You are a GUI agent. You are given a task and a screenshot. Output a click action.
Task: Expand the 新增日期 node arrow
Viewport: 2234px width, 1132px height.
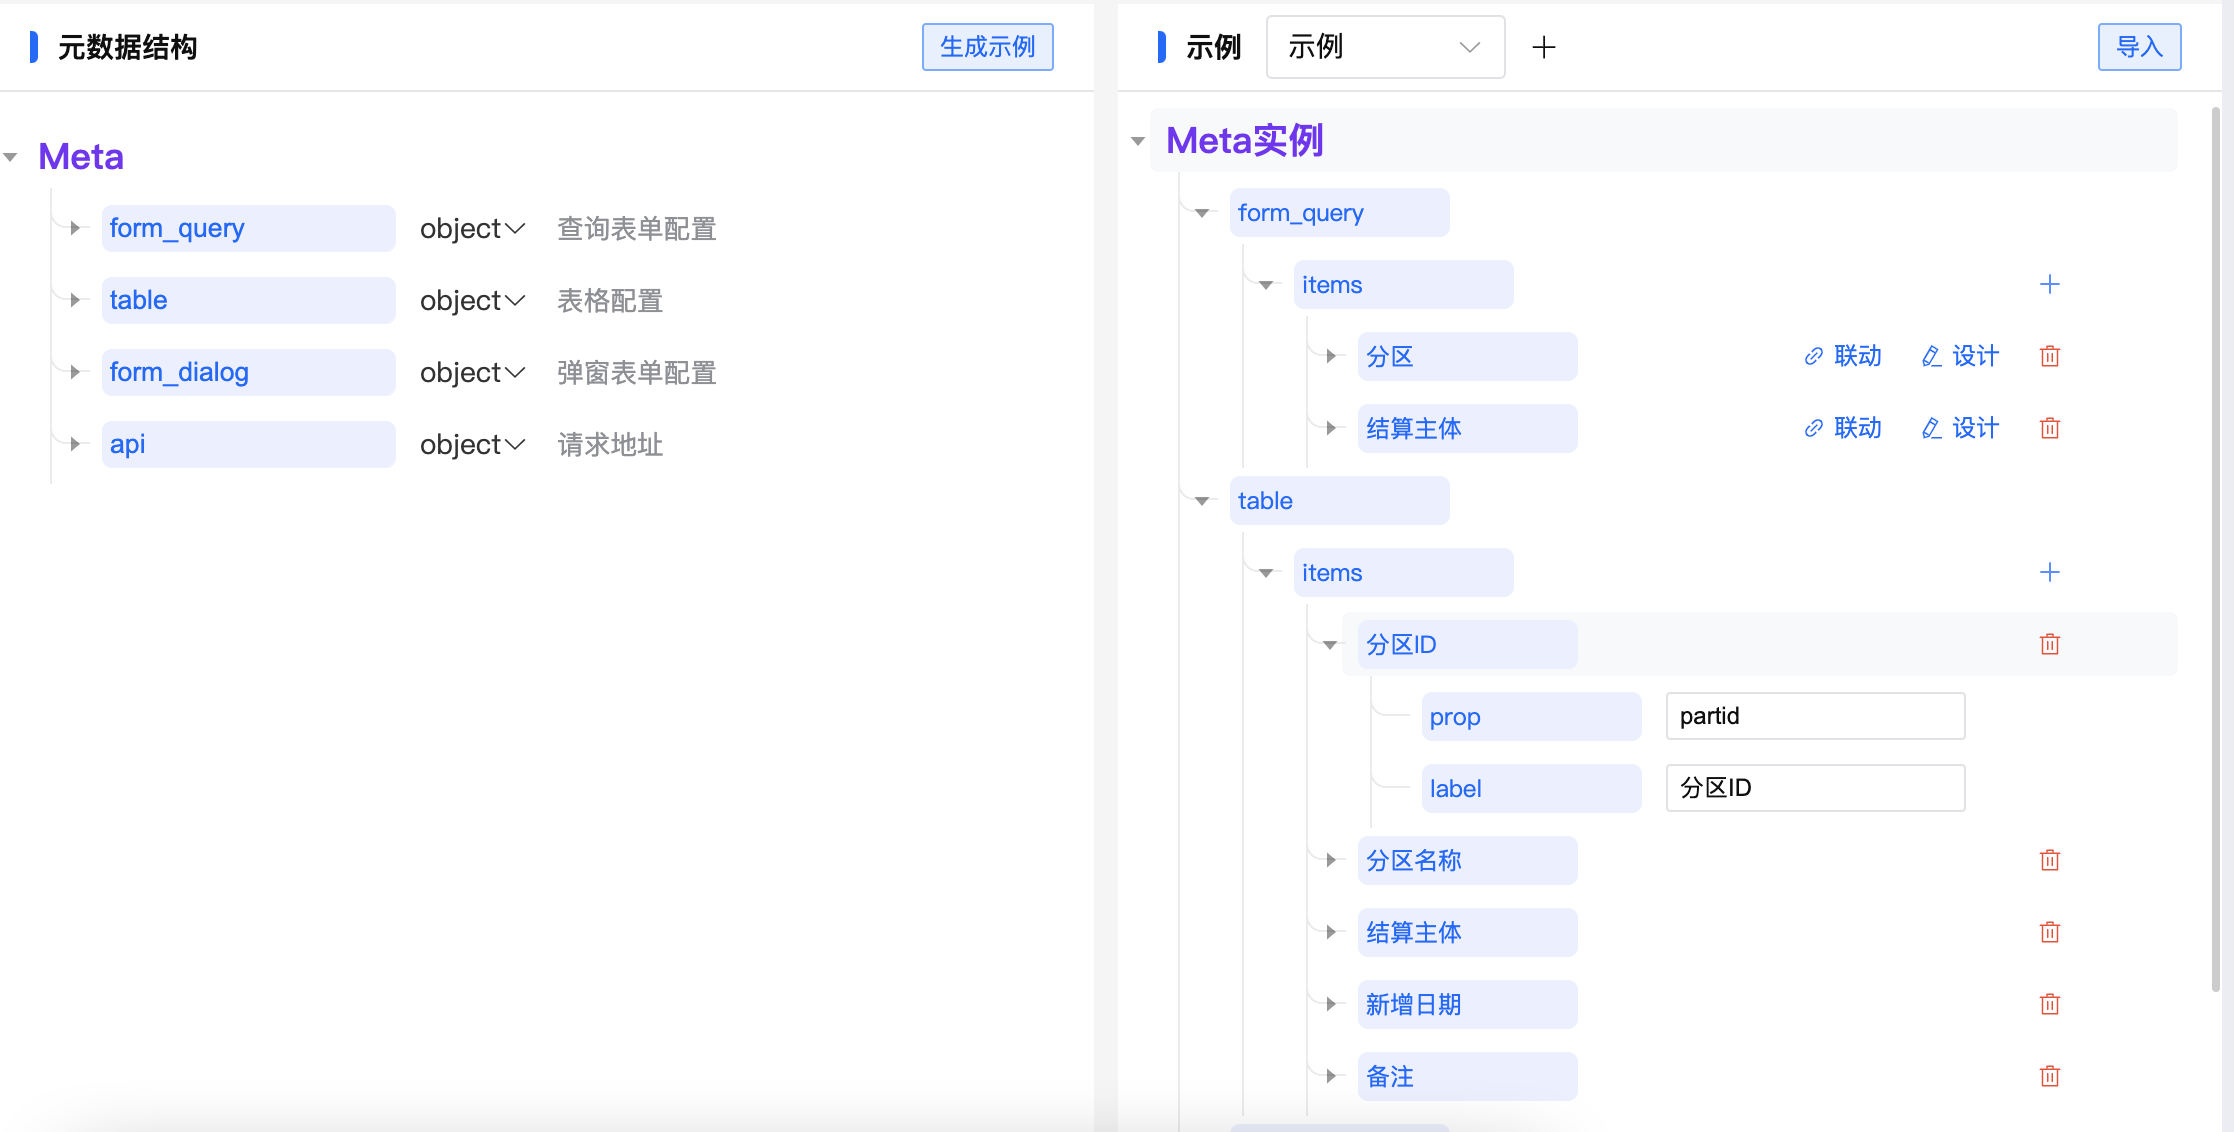1330,1004
